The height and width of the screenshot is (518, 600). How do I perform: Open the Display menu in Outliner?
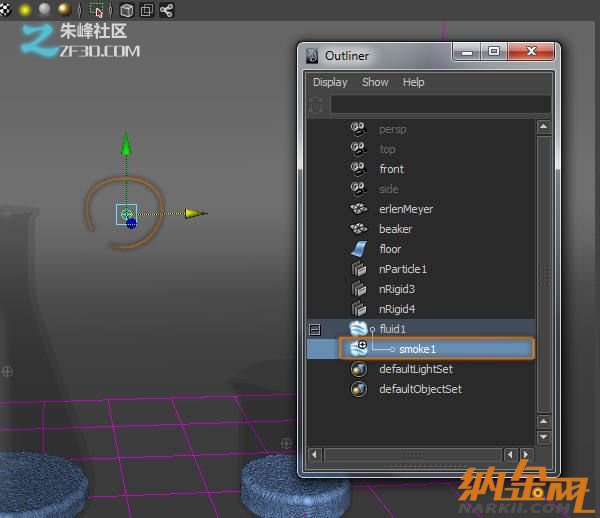click(330, 82)
